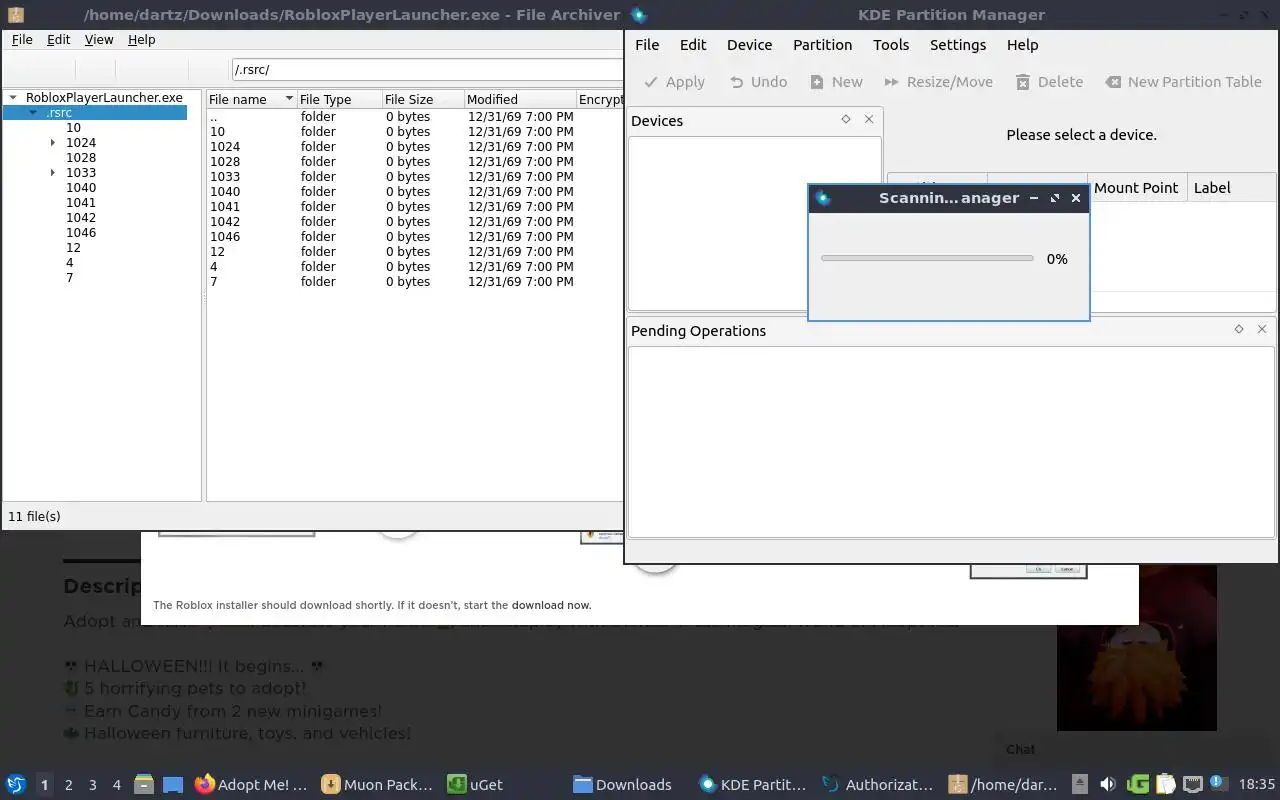Image resolution: width=1280 pixels, height=800 pixels.
Task: Click the "download now" link
Action: tap(551, 605)
